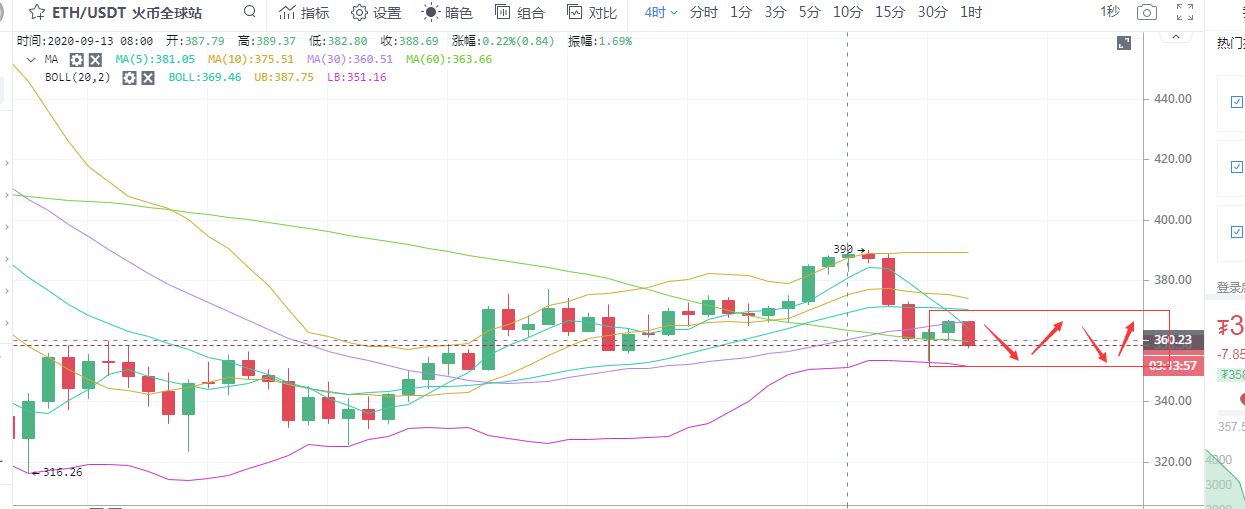
Task: Switch to 分时 time-sharing view
Action: click(704, 13)
